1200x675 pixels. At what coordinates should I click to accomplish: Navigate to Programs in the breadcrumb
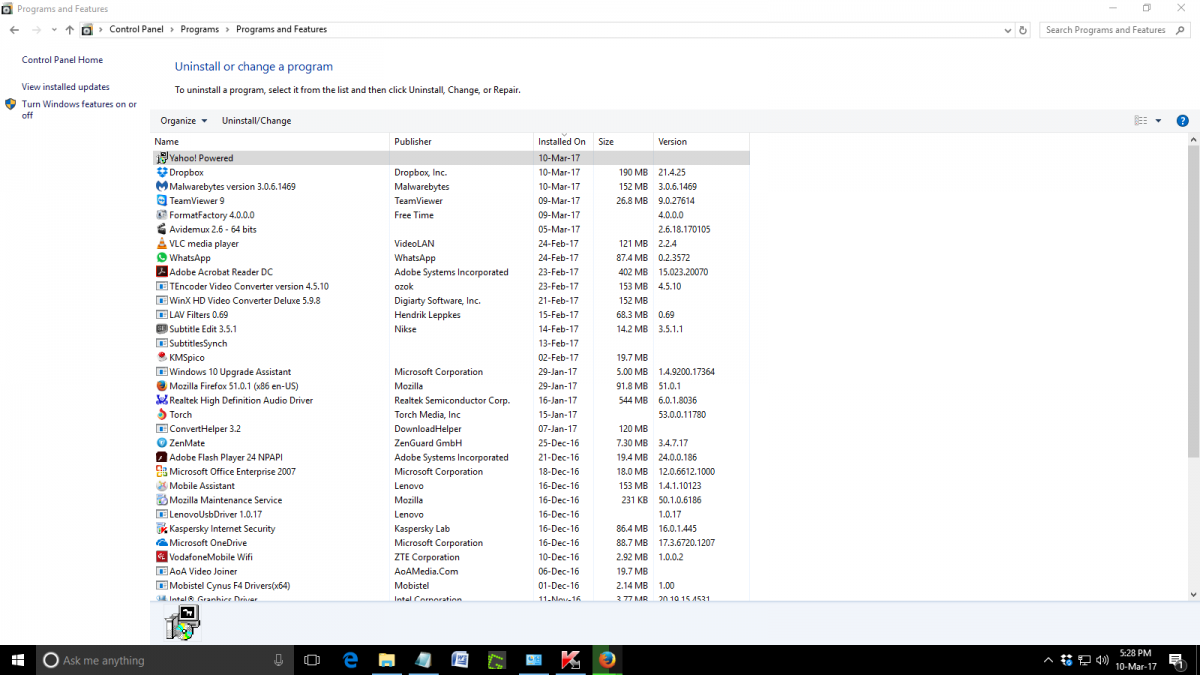[200, 30]
